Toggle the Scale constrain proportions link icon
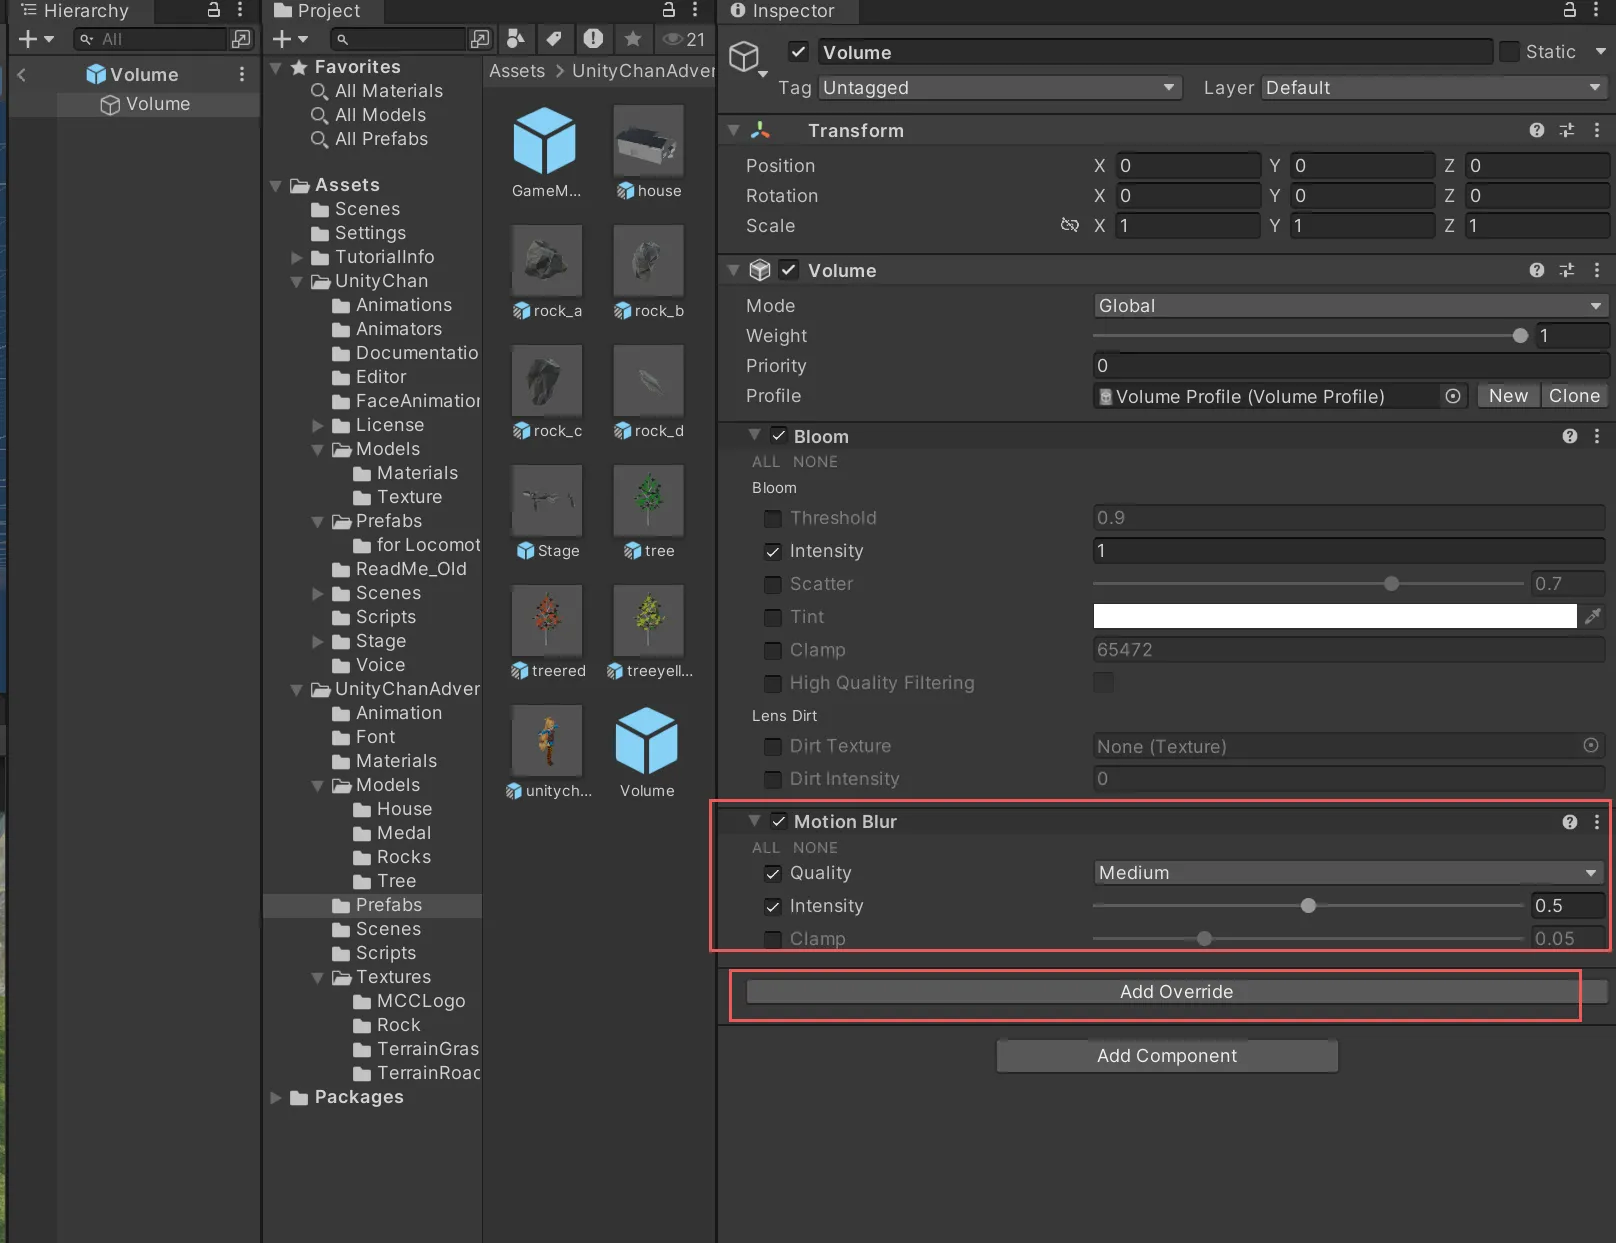 click(1069, 226)
